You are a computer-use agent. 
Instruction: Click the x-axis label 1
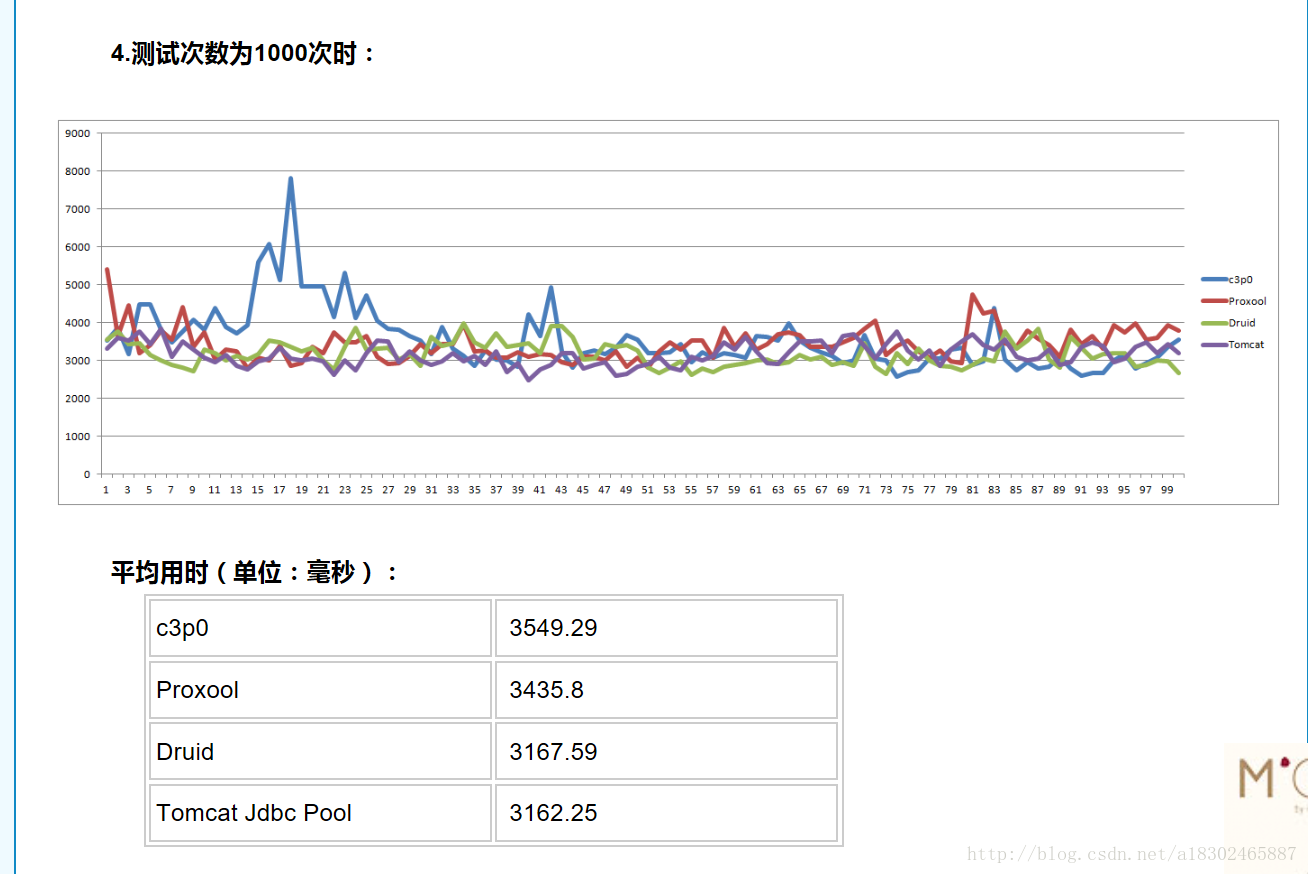(x=106, y=490)
